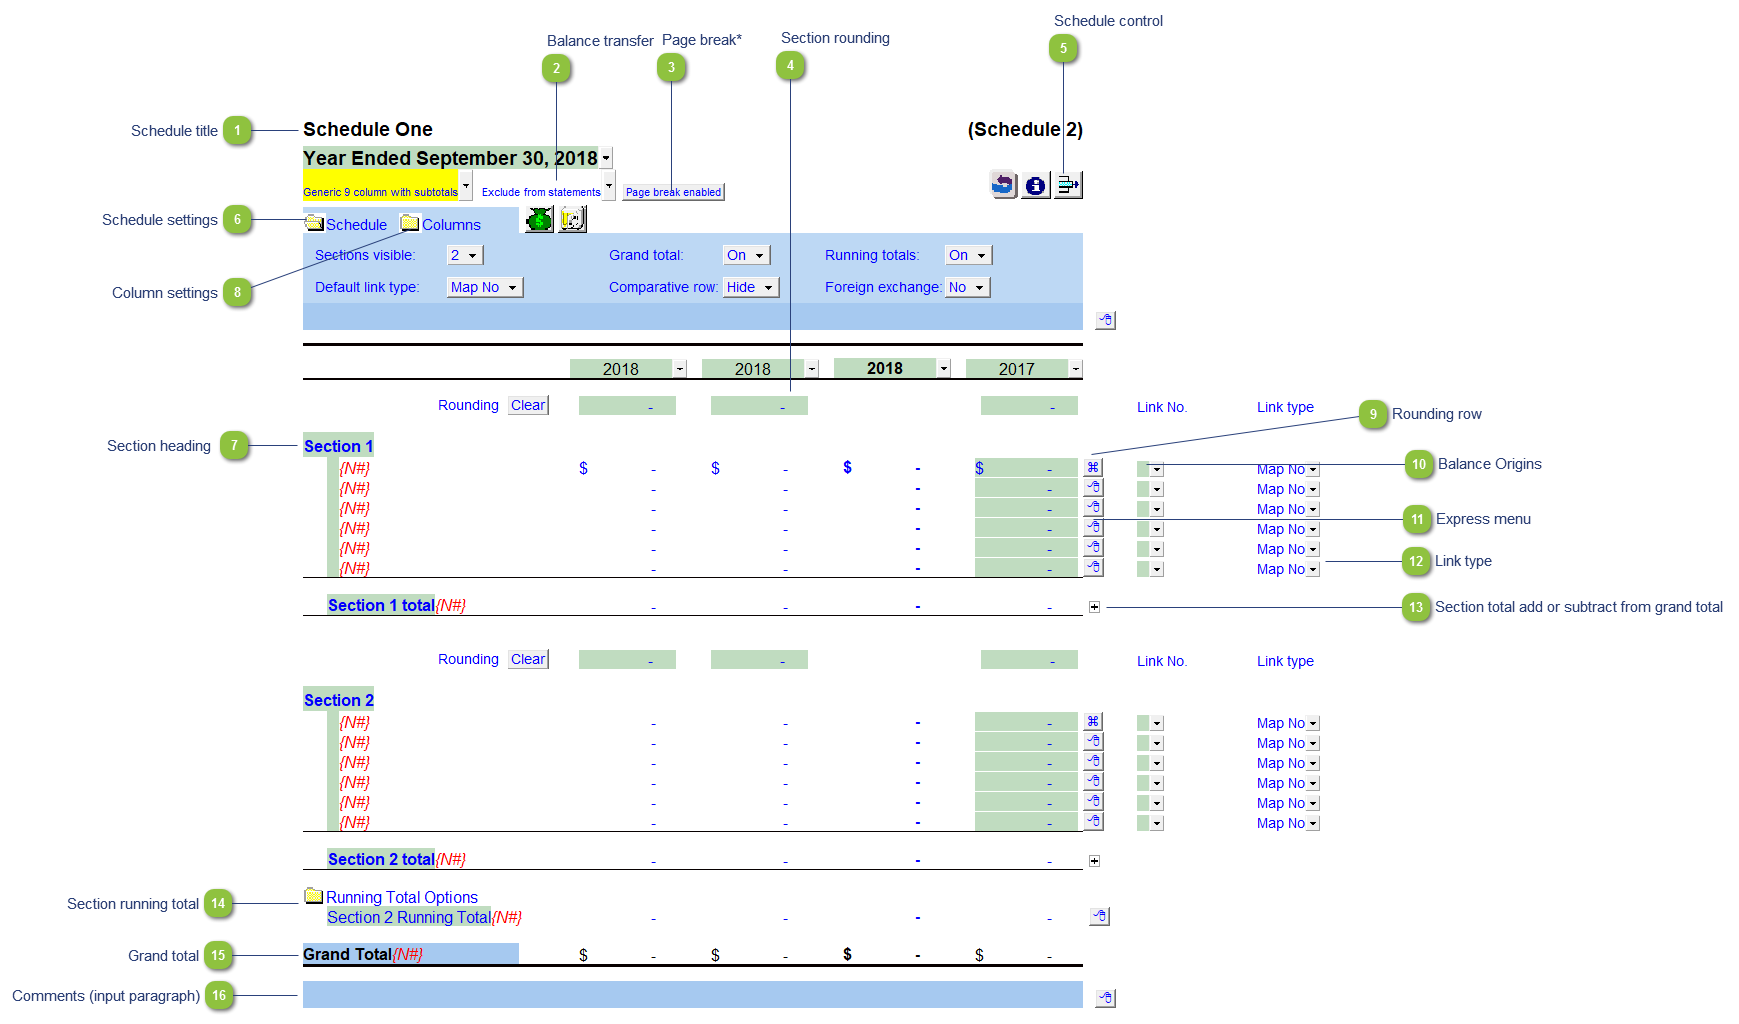
Task: Click the green money bag icon
Action: (x=539, y=220)
